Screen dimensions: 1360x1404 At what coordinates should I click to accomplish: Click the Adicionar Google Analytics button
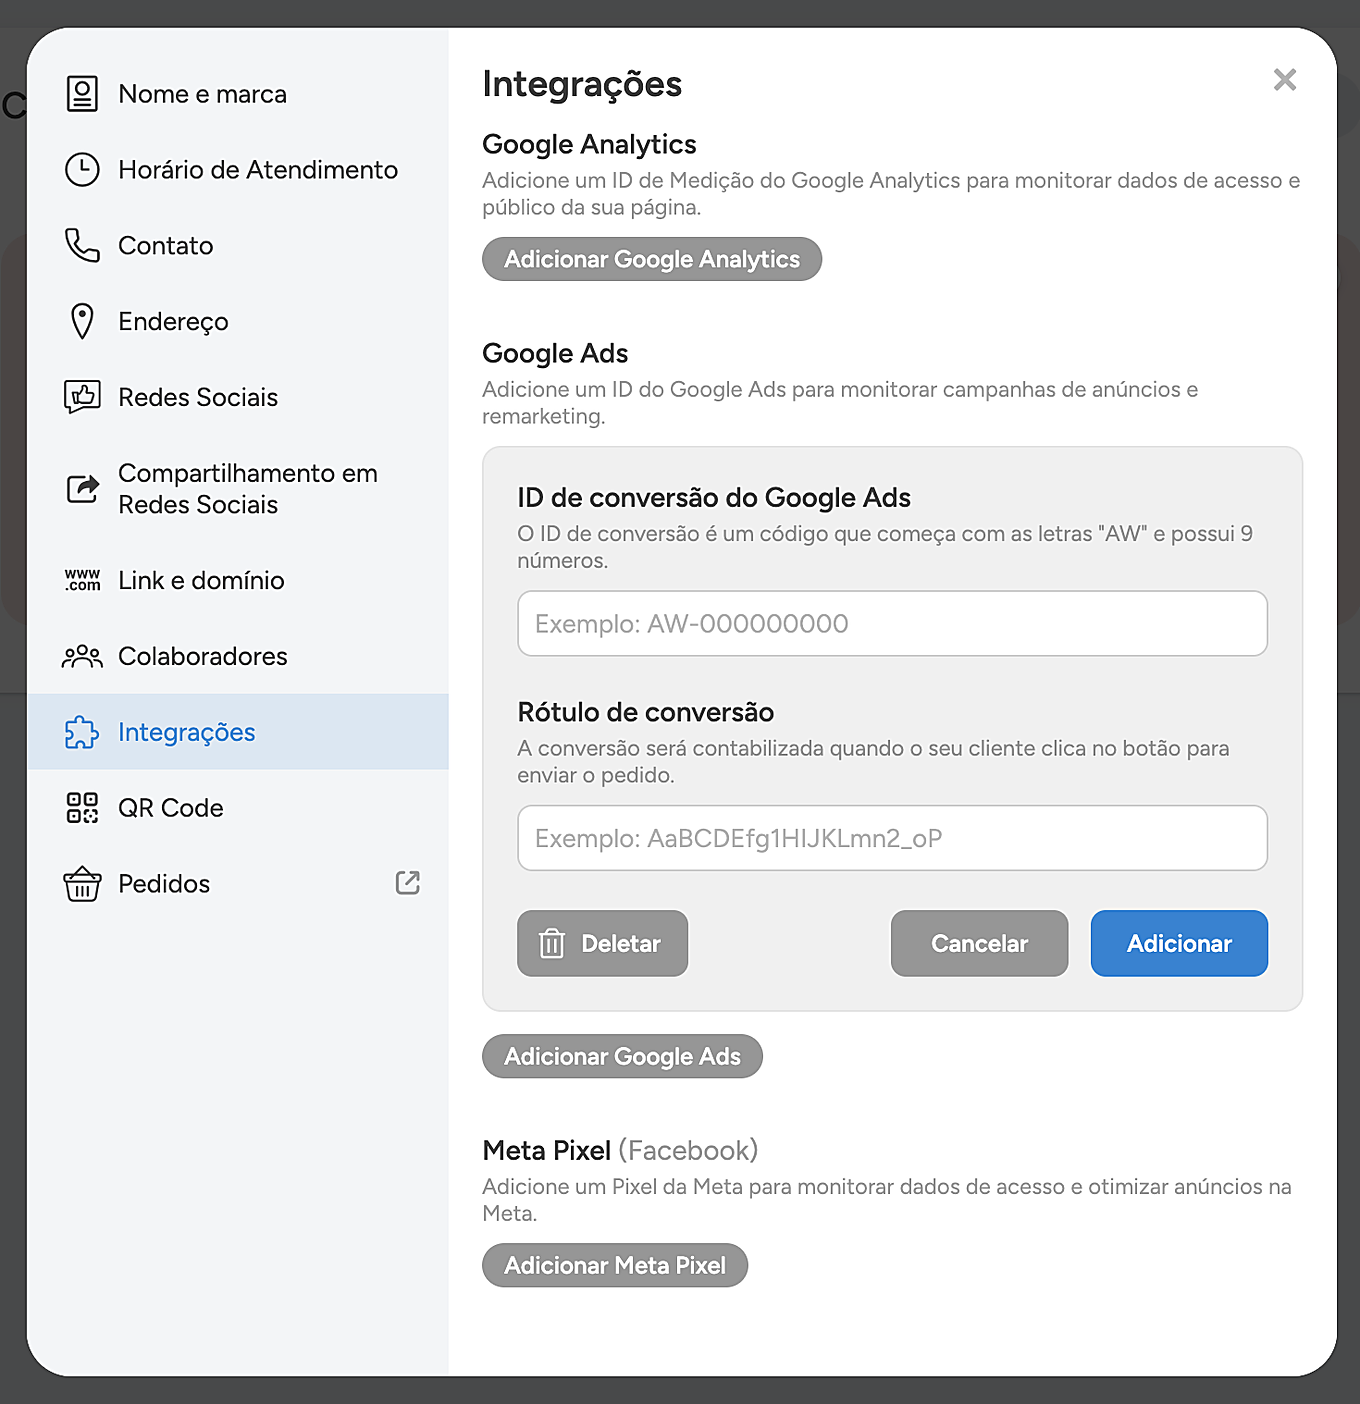pyautogui.click(x=652, y=259)
